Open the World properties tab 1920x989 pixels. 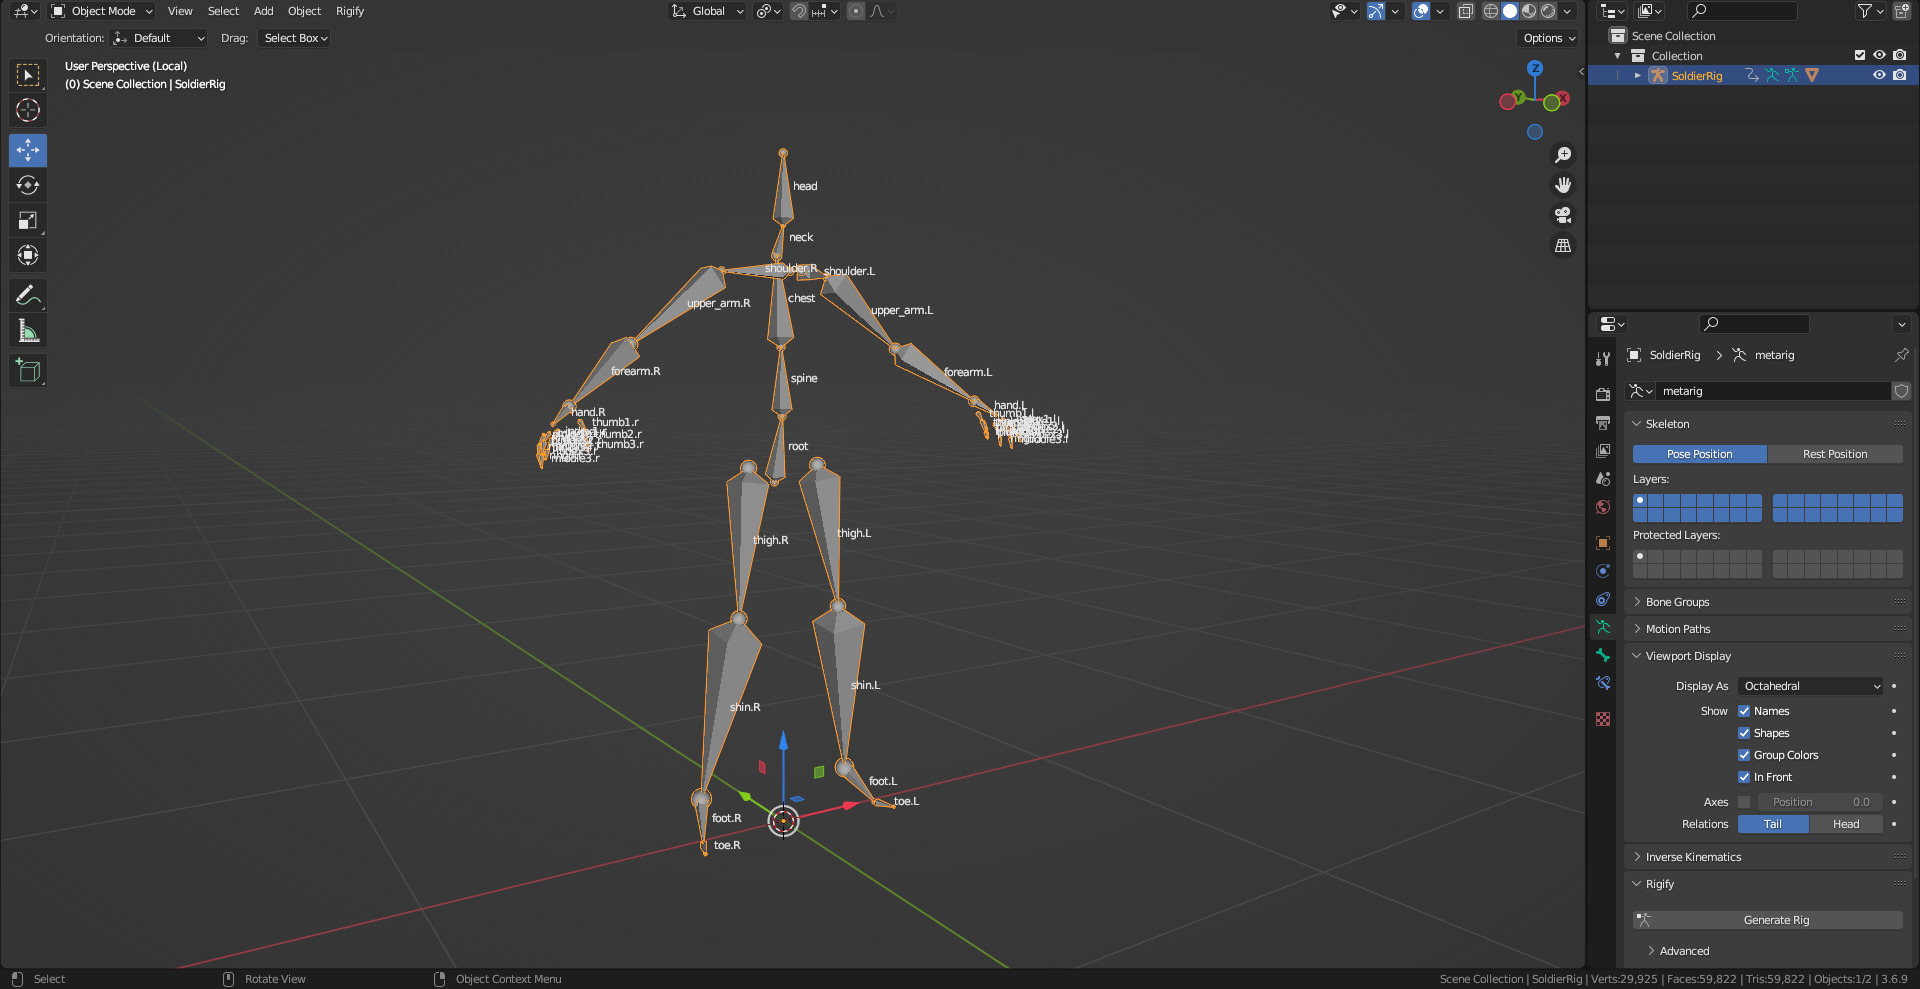click(x=1603, y=507)
